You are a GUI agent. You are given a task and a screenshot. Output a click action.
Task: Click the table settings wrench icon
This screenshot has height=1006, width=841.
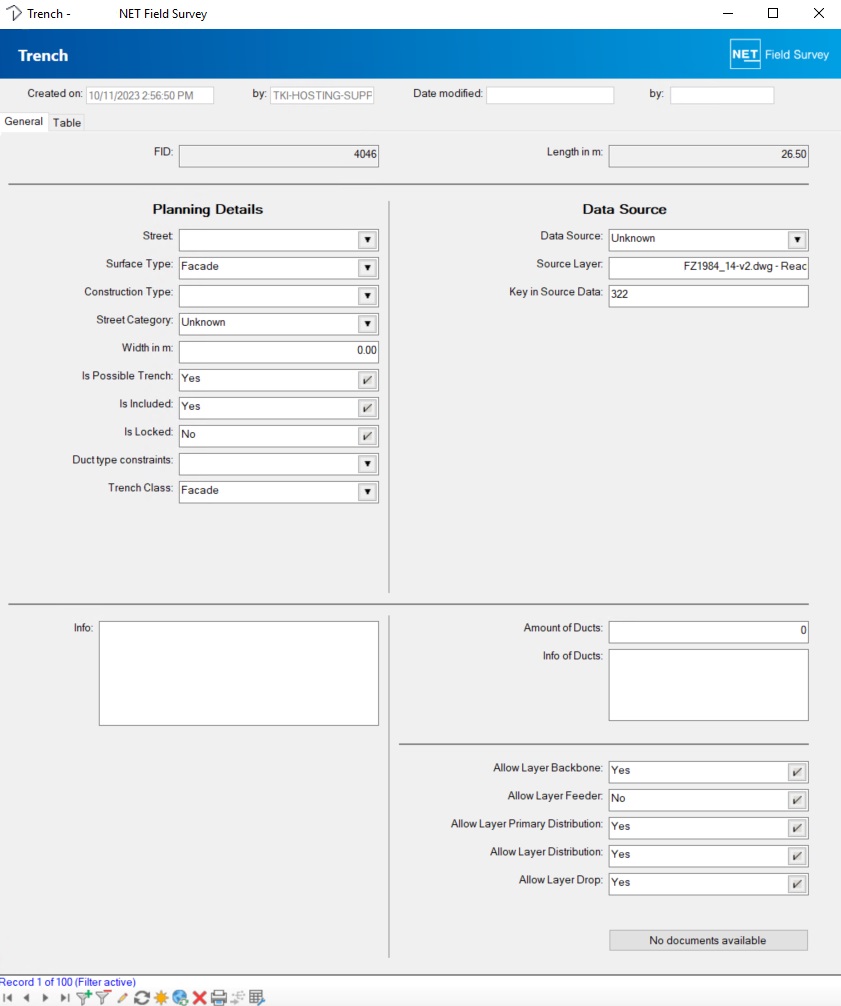point(257,998)
